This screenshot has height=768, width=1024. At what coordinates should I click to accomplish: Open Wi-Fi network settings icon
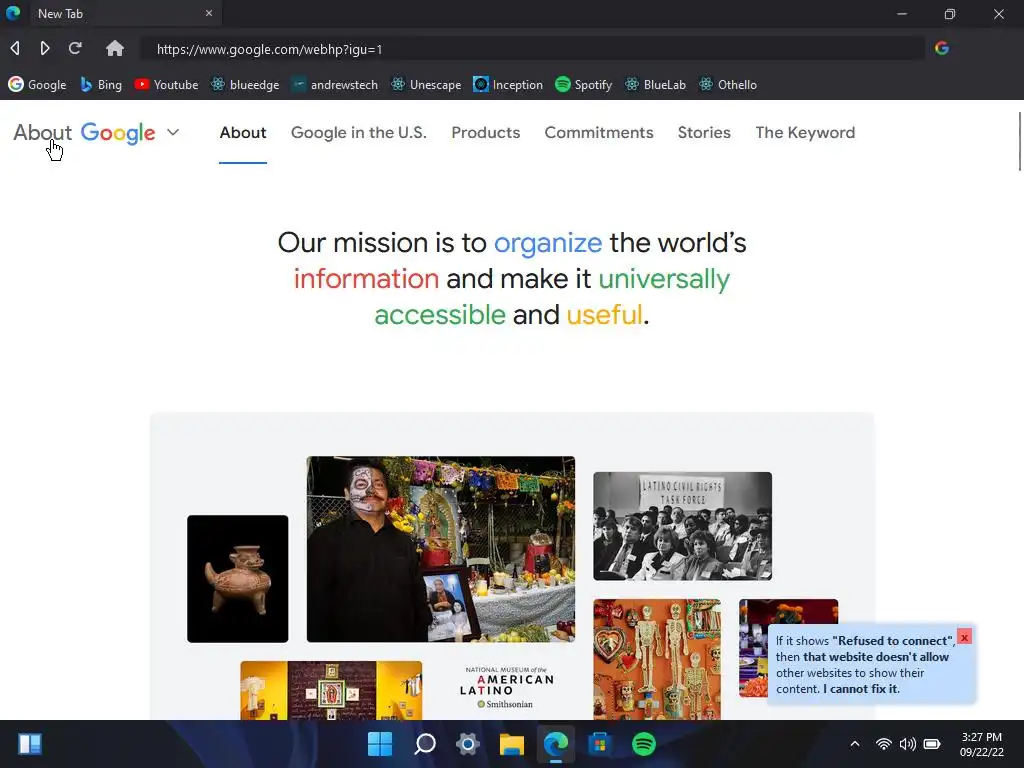coord(884,744)
